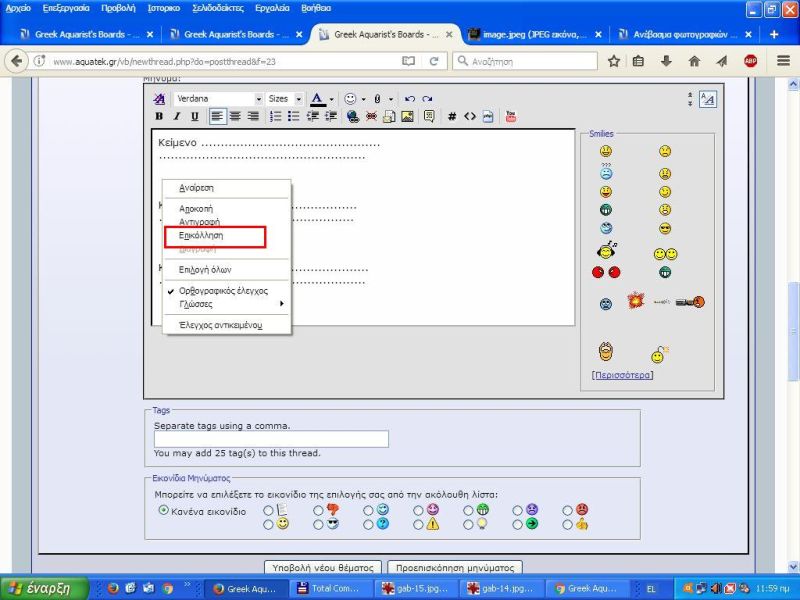800x600 pixels.
Task: Apply underline formatting in the editor
Action: pos(194,116)
